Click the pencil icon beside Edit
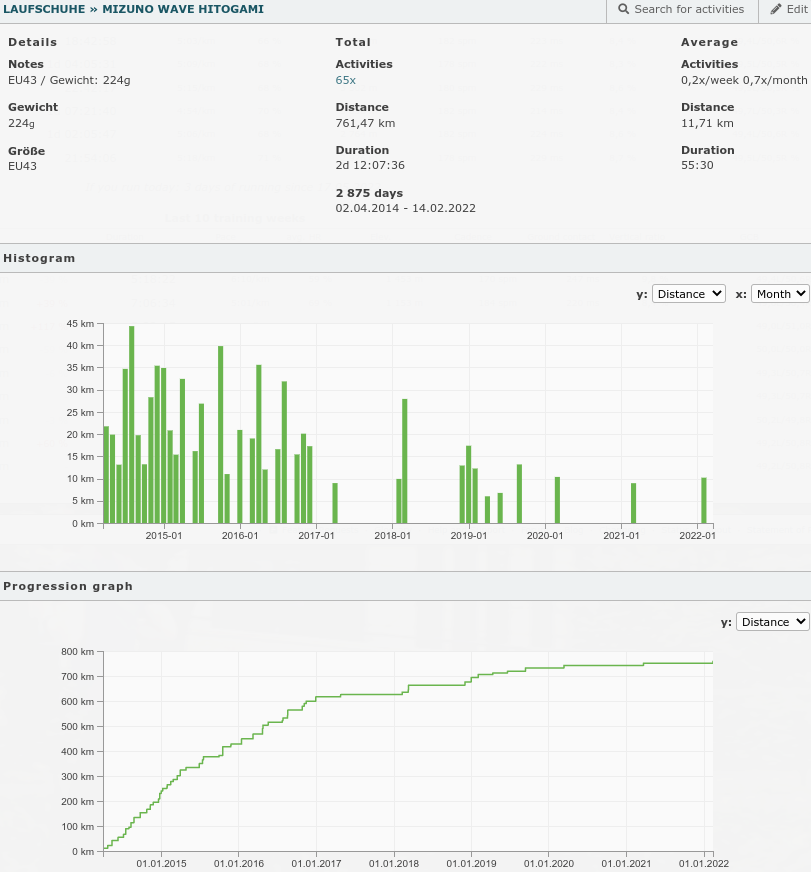The width and height of the screenshot is (811, 872). pyautogui.click(x=775, y=9)
